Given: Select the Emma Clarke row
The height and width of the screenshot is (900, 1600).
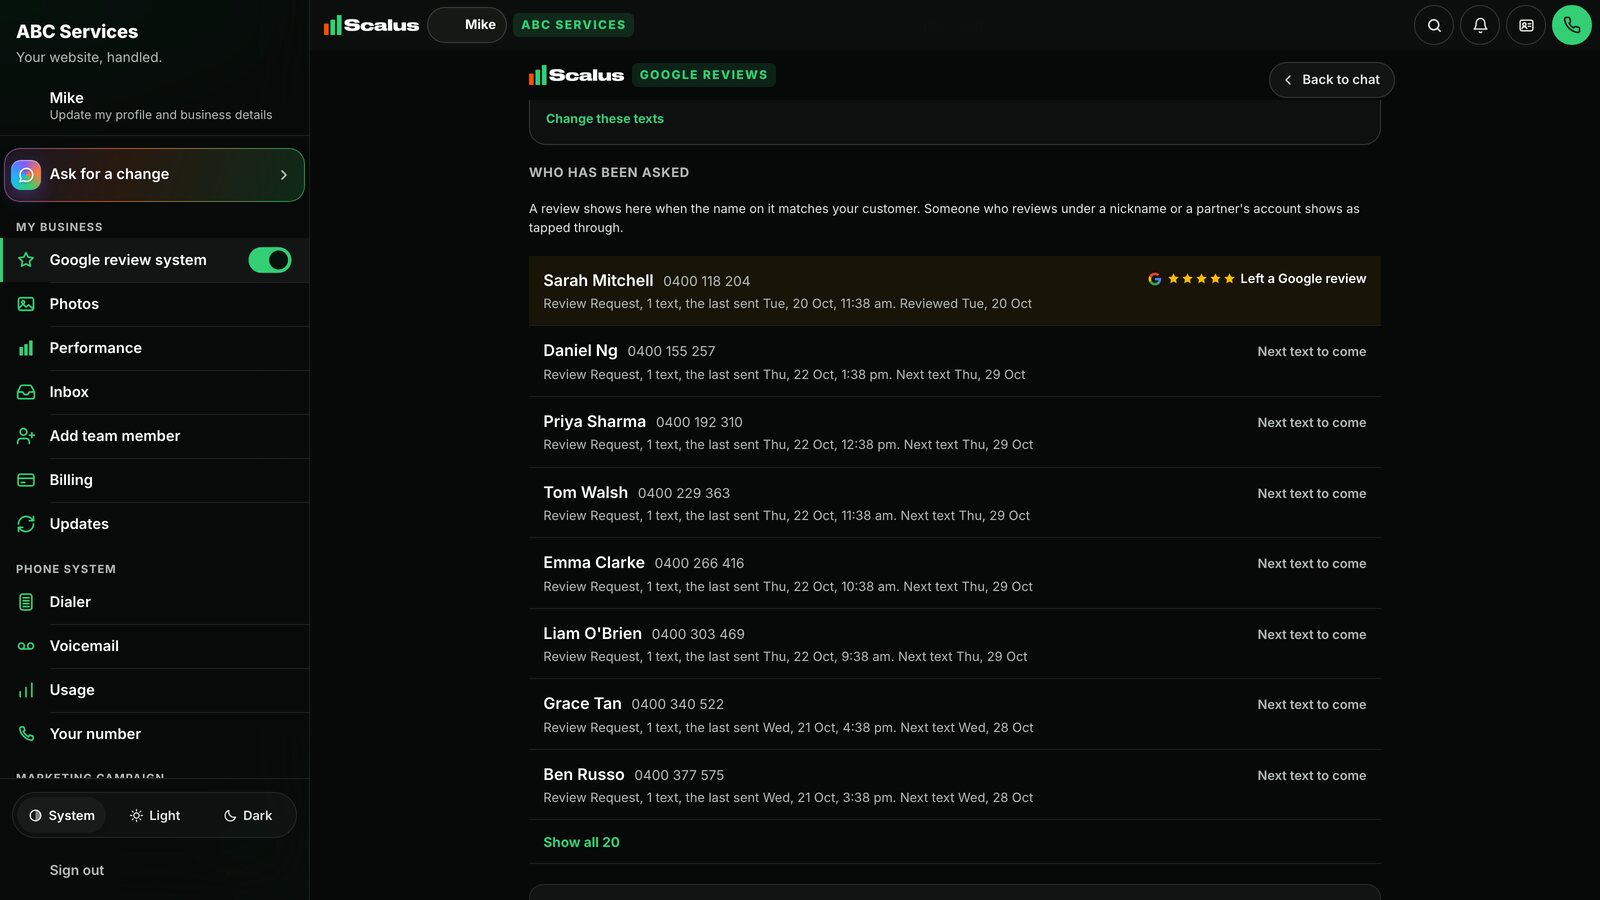Looking at the screenshot, I should [954, 573].
